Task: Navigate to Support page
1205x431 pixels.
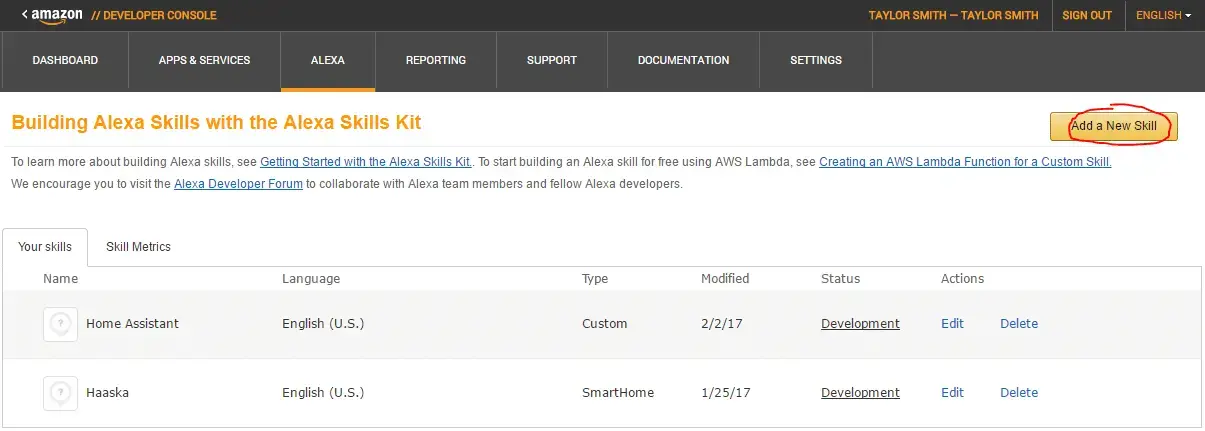Action: coord(552,60)
